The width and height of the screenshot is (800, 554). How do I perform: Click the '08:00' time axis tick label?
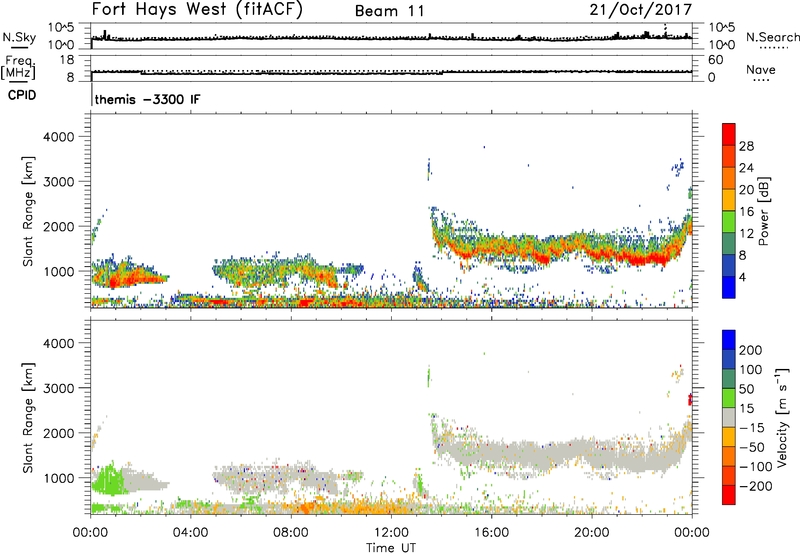[291, 533]
